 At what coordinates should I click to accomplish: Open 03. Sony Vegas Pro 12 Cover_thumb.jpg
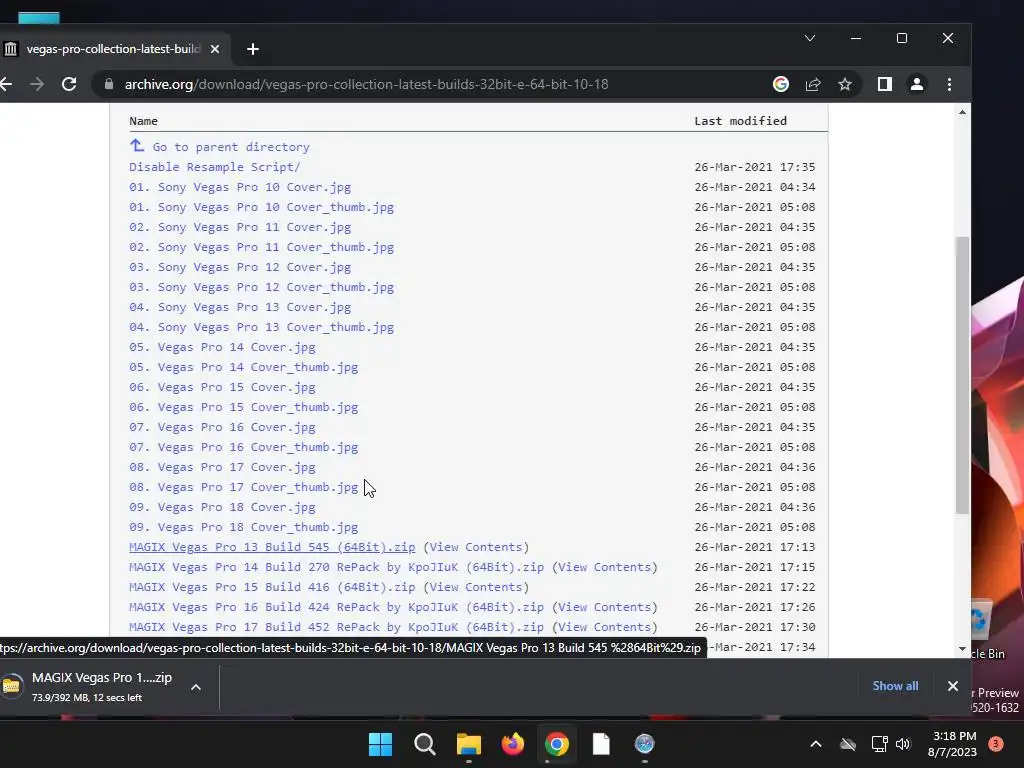pyautogui.click(x=261, y=287)
